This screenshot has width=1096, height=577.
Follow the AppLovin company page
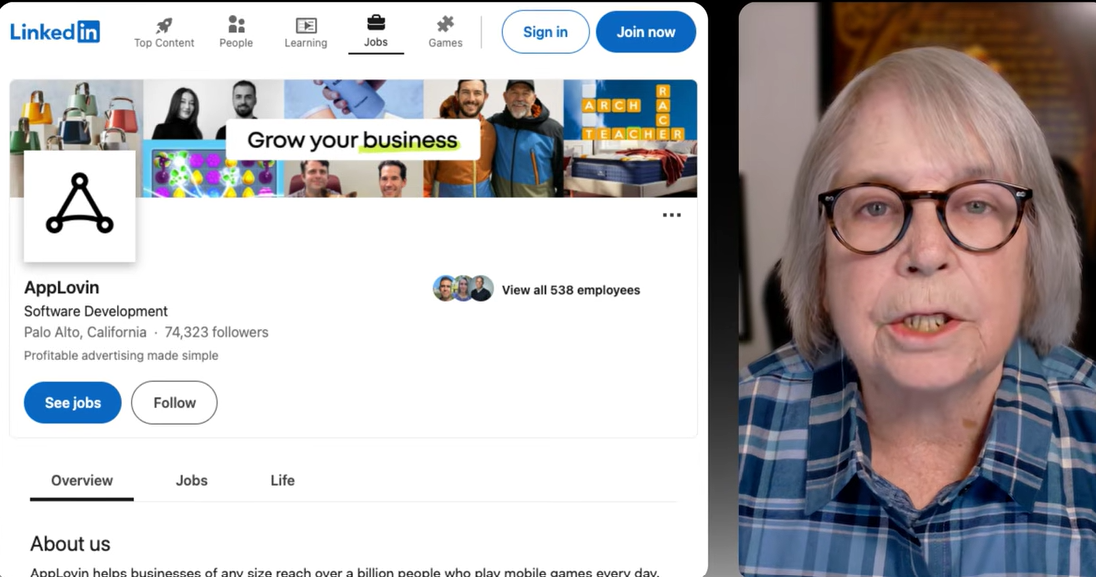[x=174, y=402]
